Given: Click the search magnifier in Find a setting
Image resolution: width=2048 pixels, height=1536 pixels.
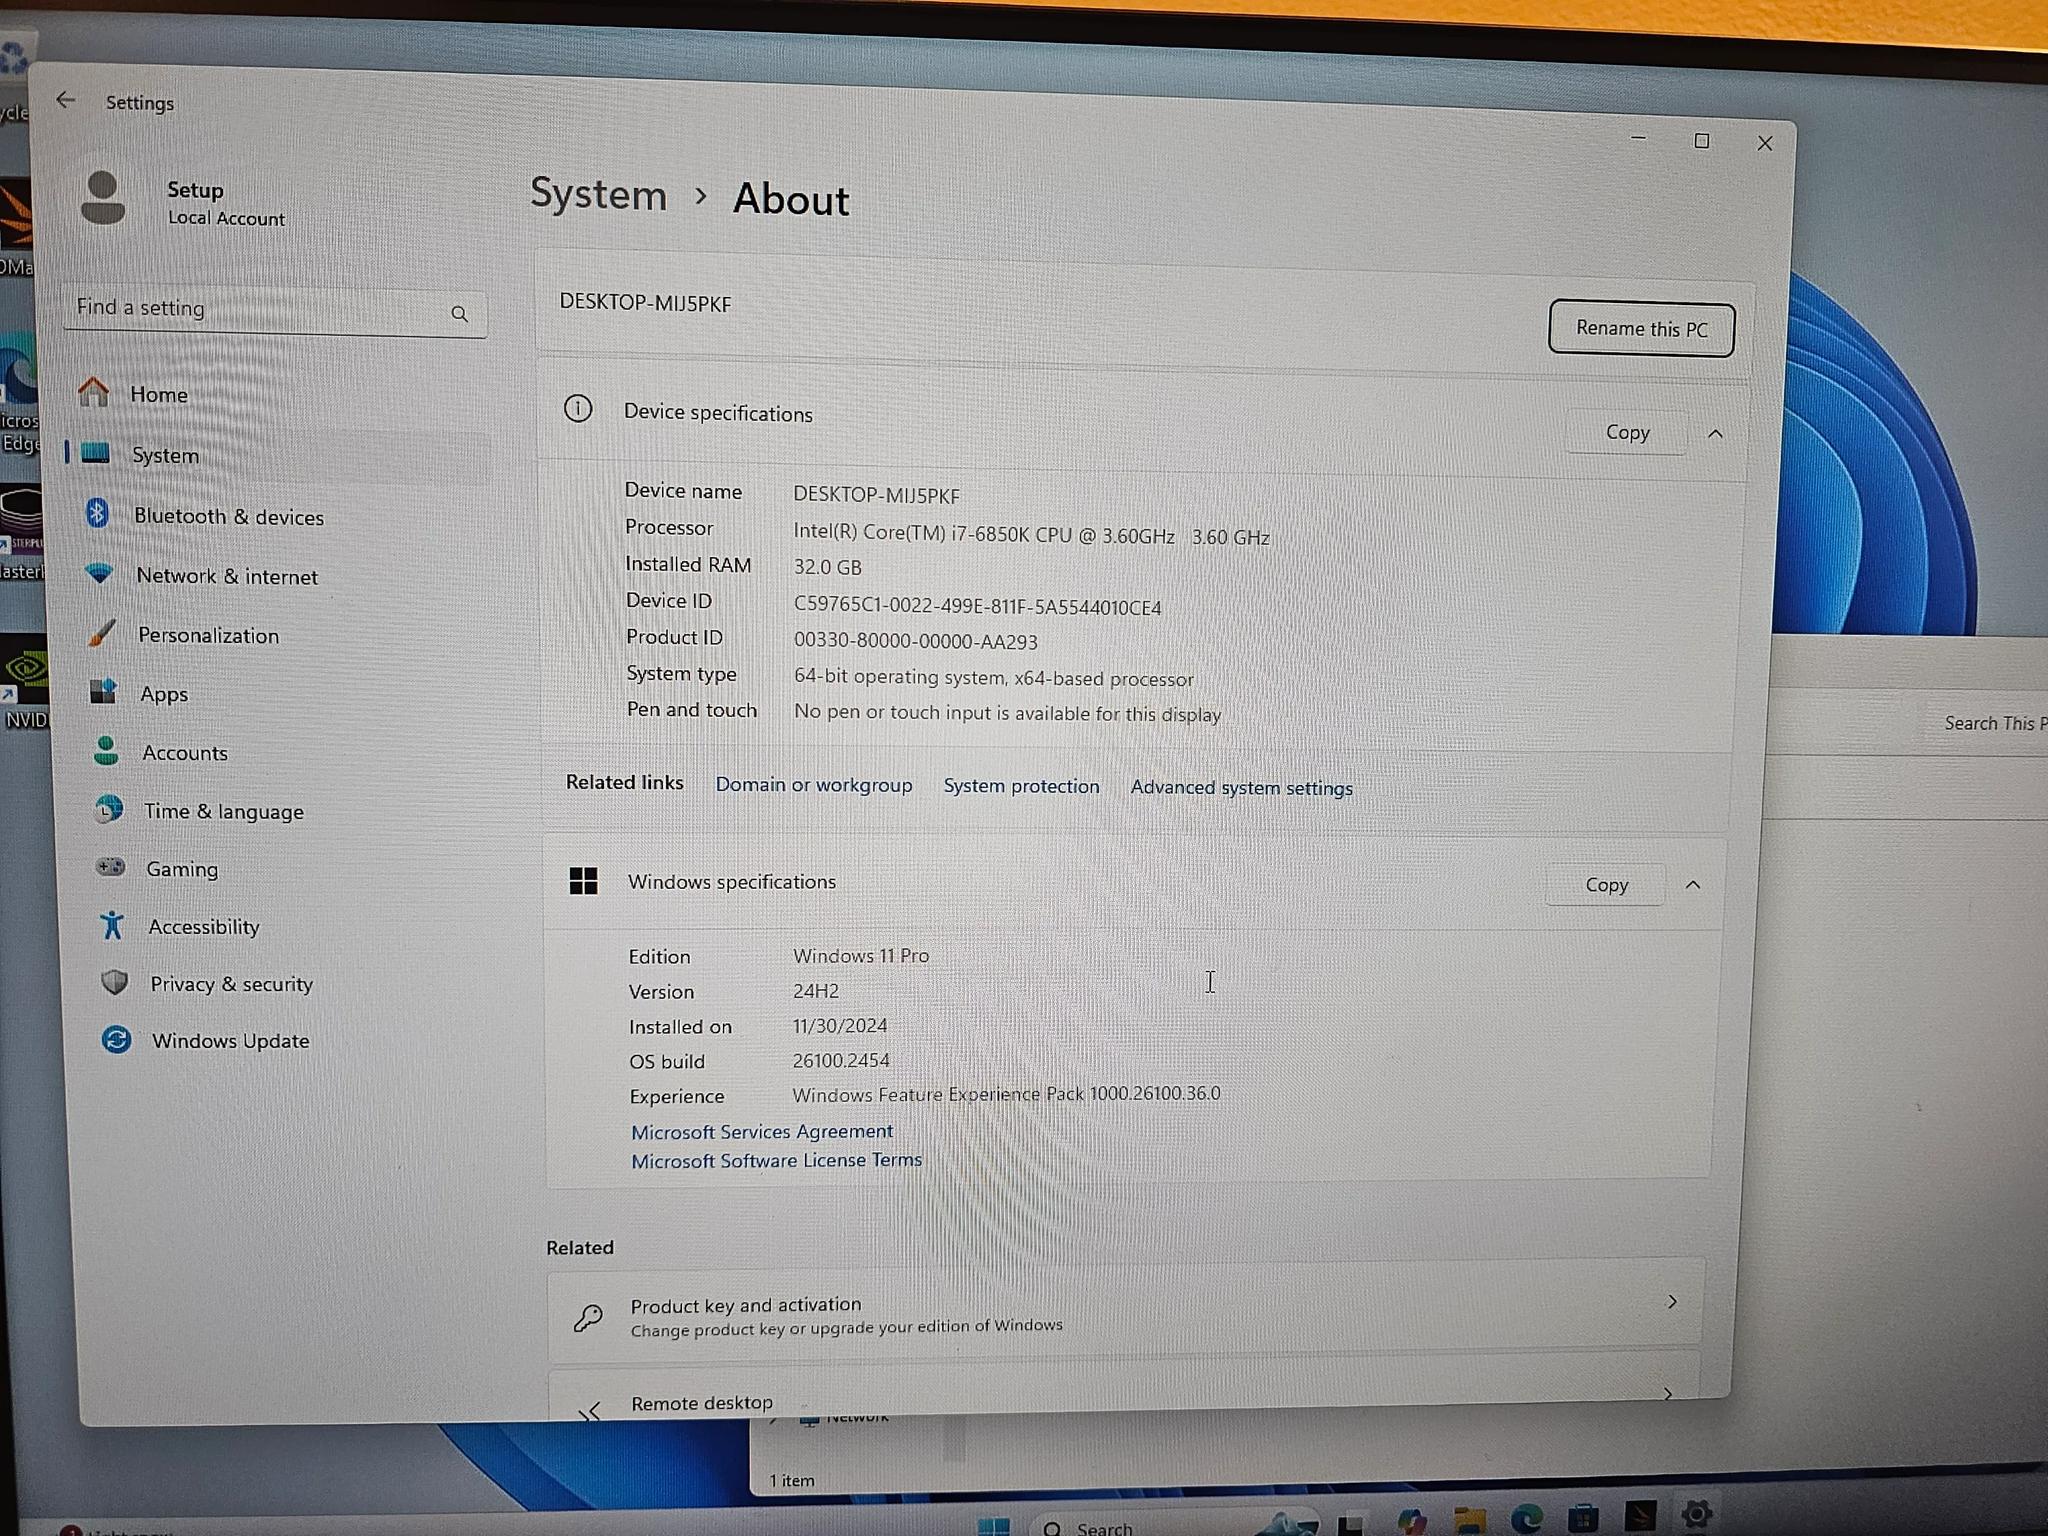Looking at the screenshot, I should pyautogui.click(x=459, y=314).
